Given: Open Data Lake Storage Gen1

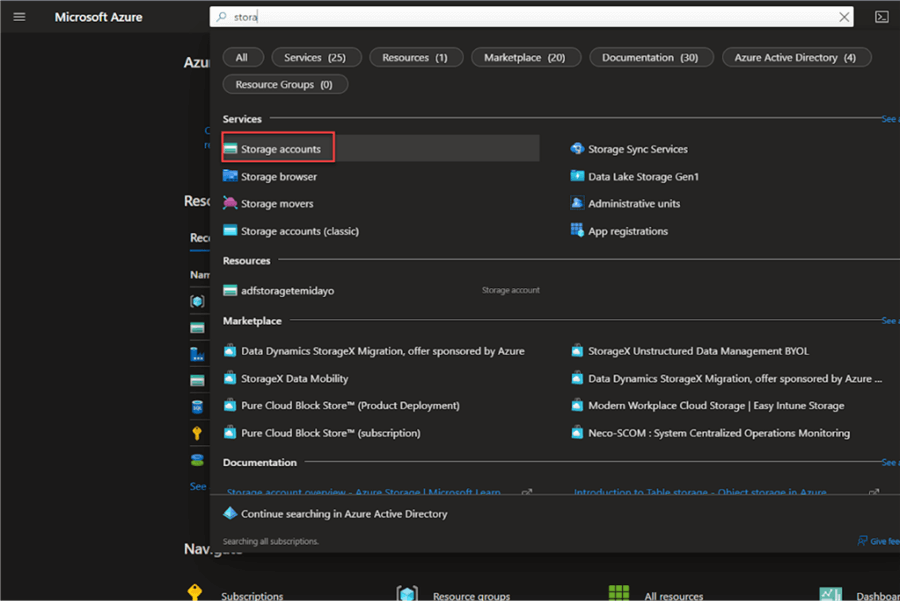Looking at the screenshot, I should pos(643,177).
